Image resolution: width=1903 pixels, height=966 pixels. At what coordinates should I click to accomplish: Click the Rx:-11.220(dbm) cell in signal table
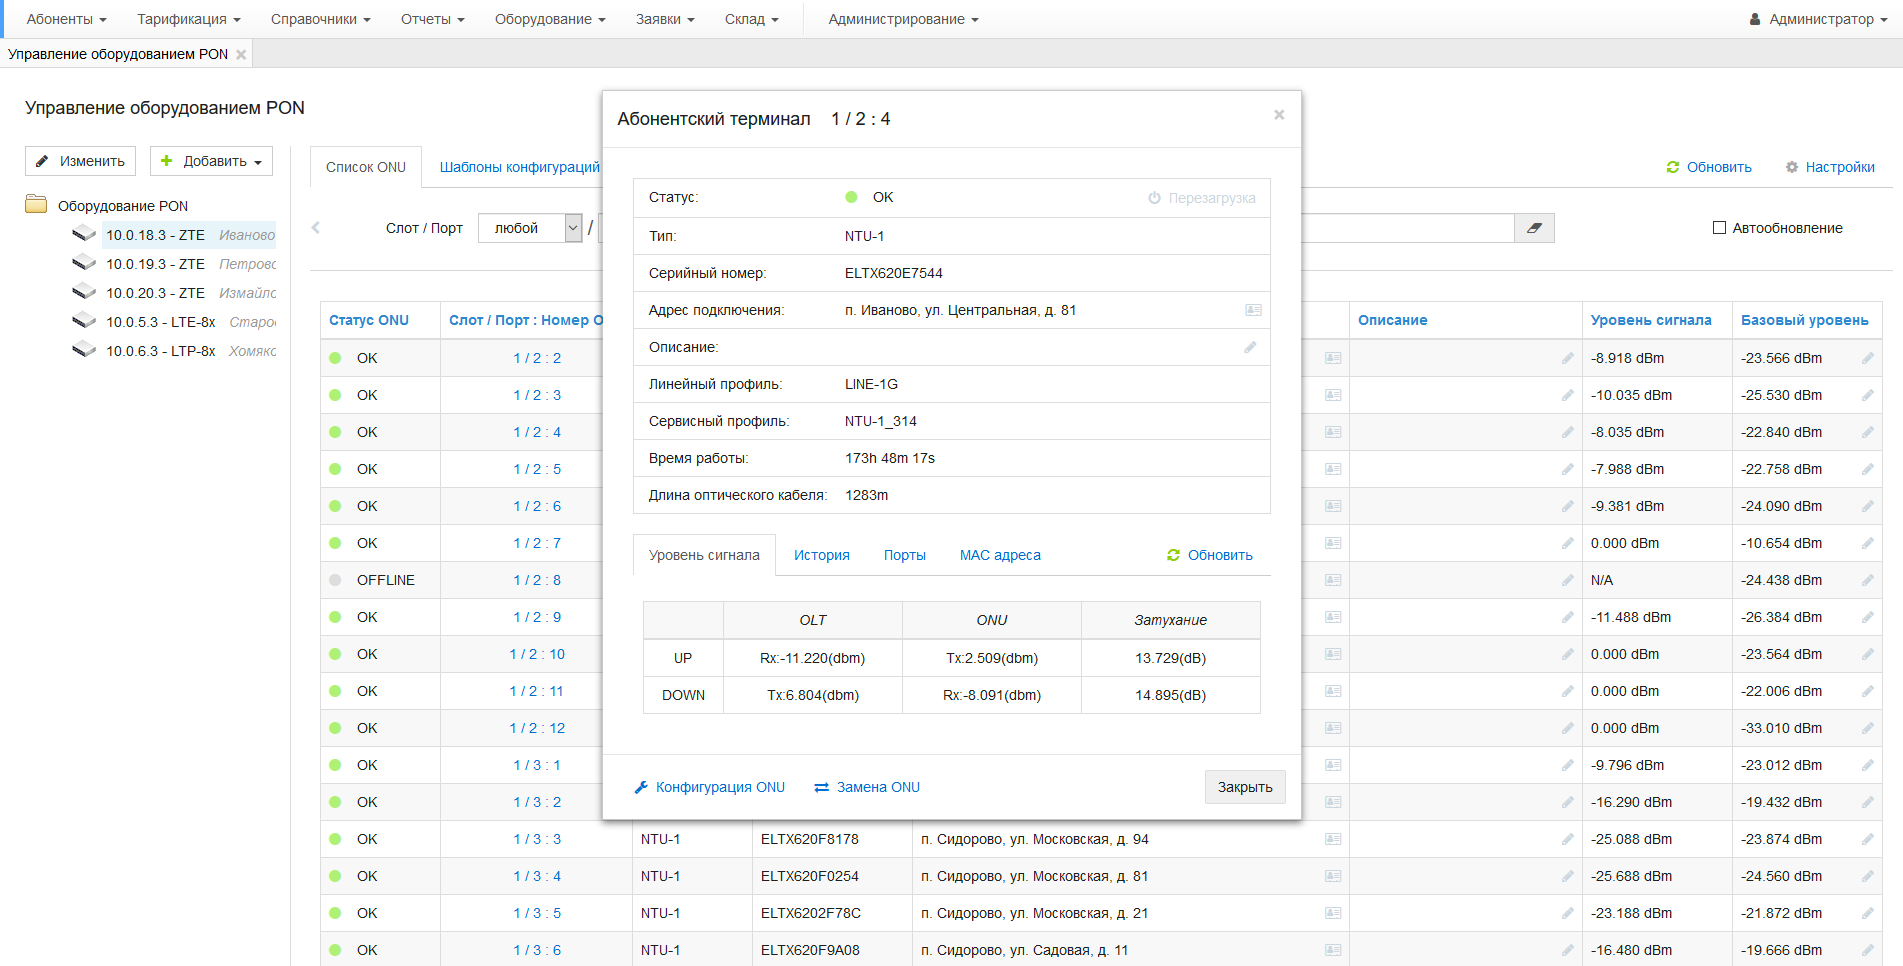point(813,658)
